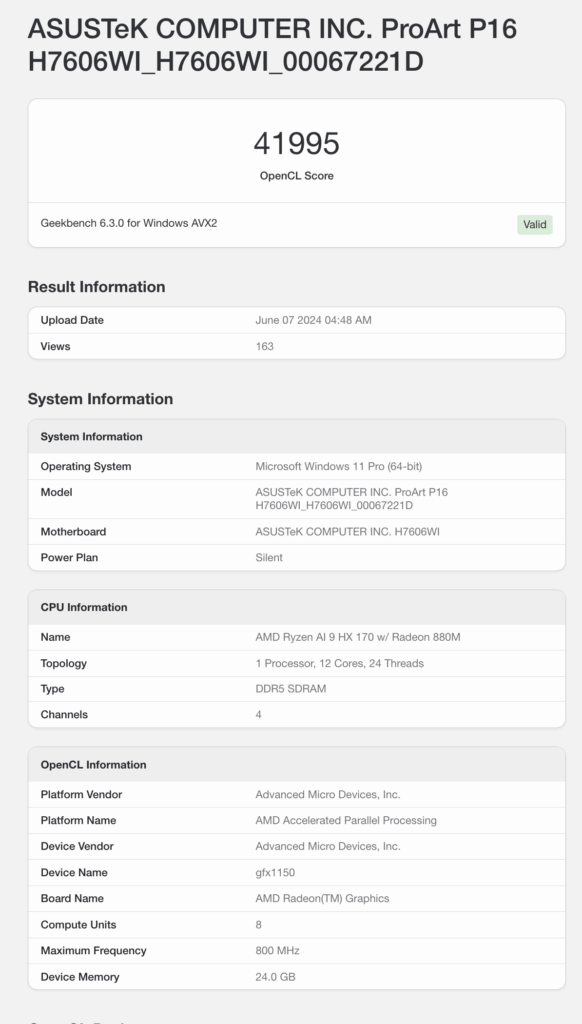Screen dimensions: 582x1024
Task: Select the Upload Date value June 07 2024
Action: click(x=314, y=320)
